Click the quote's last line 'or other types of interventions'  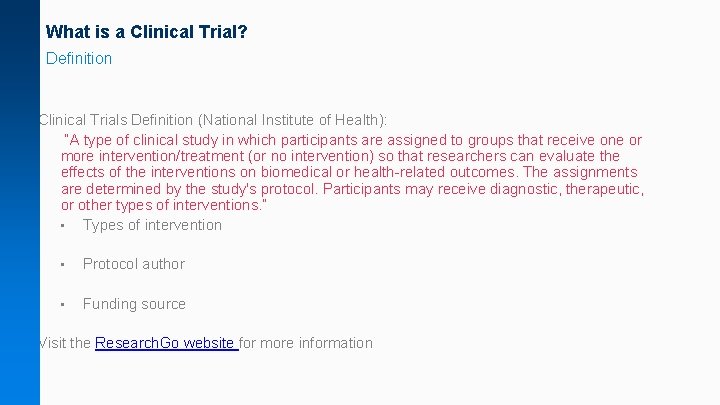pyautogui.click(x=162, y=205)
